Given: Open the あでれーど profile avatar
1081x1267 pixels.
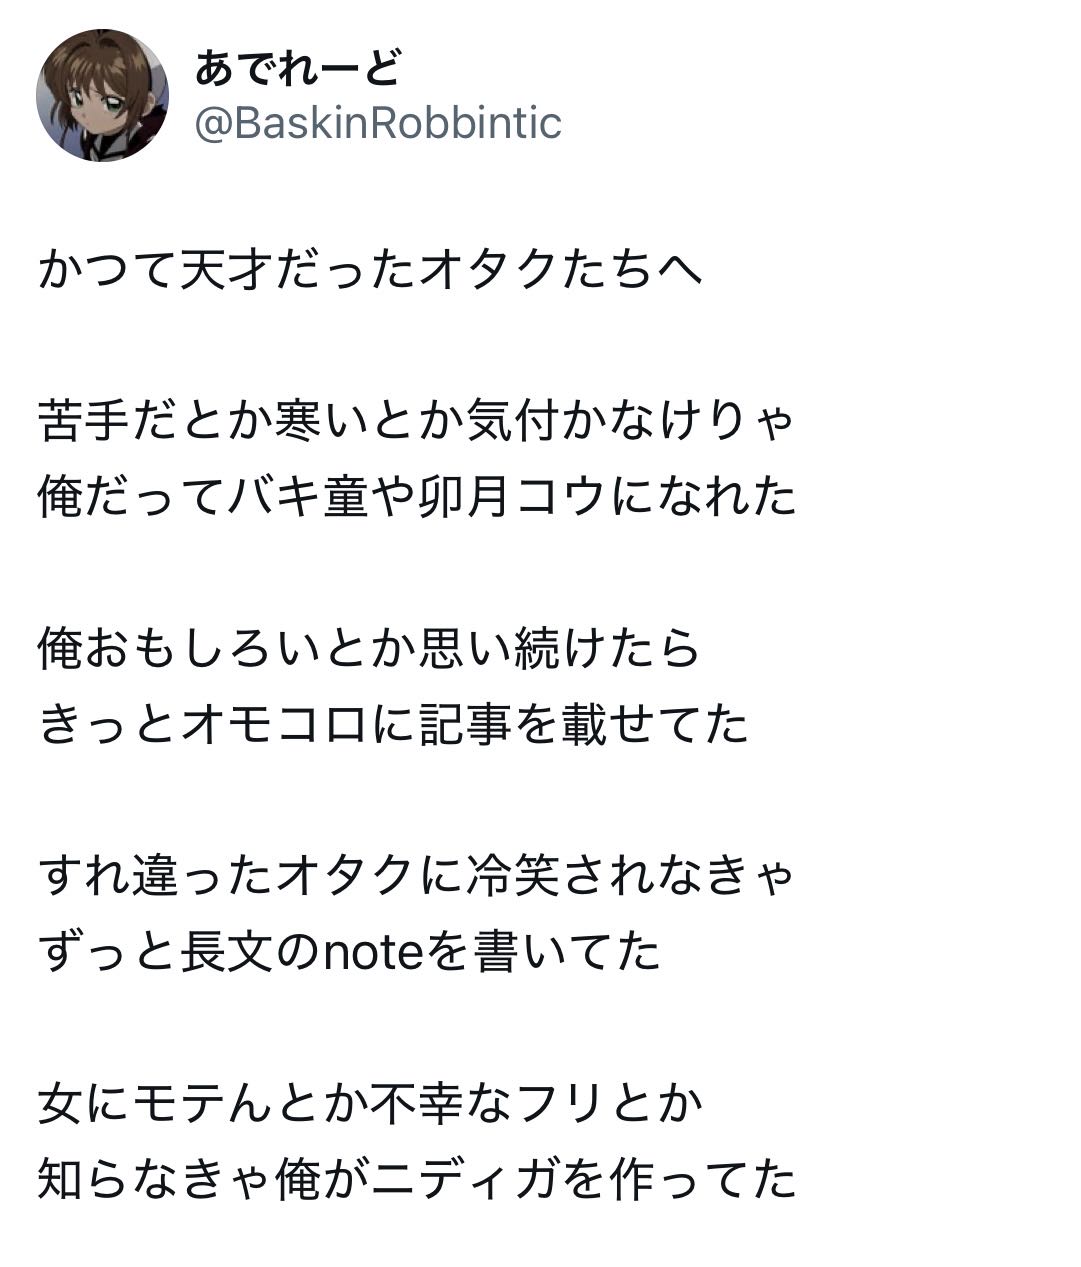Looking at the screenshot, I should tap(102, 95).
